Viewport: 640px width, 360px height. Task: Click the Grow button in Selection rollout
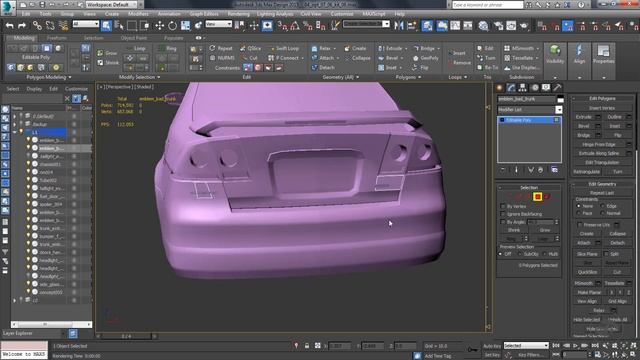pyautogui.click(x=544, y=230)
